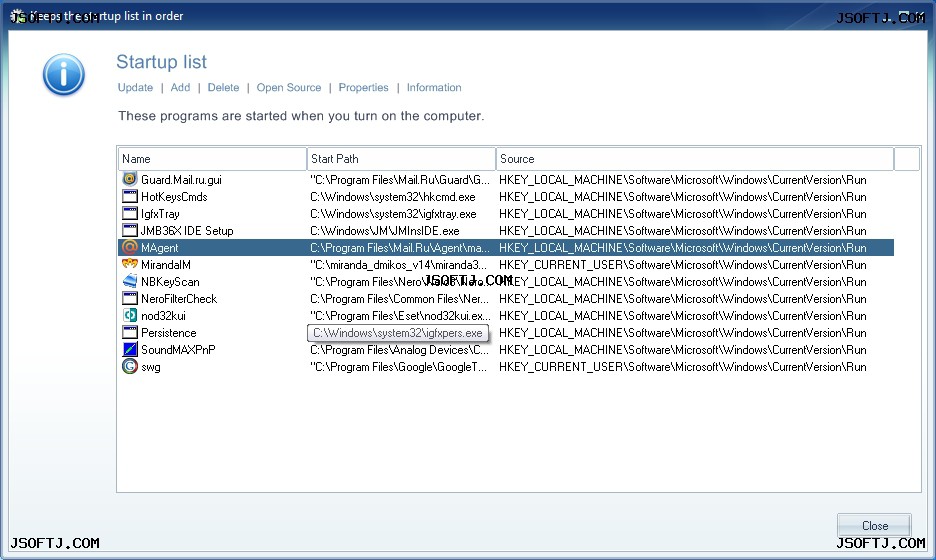Image resolution: width=936 pixels, height=560 pixels.
Task: Select the NeroFilterCheck entry name
Action: (x=179, y=299)
